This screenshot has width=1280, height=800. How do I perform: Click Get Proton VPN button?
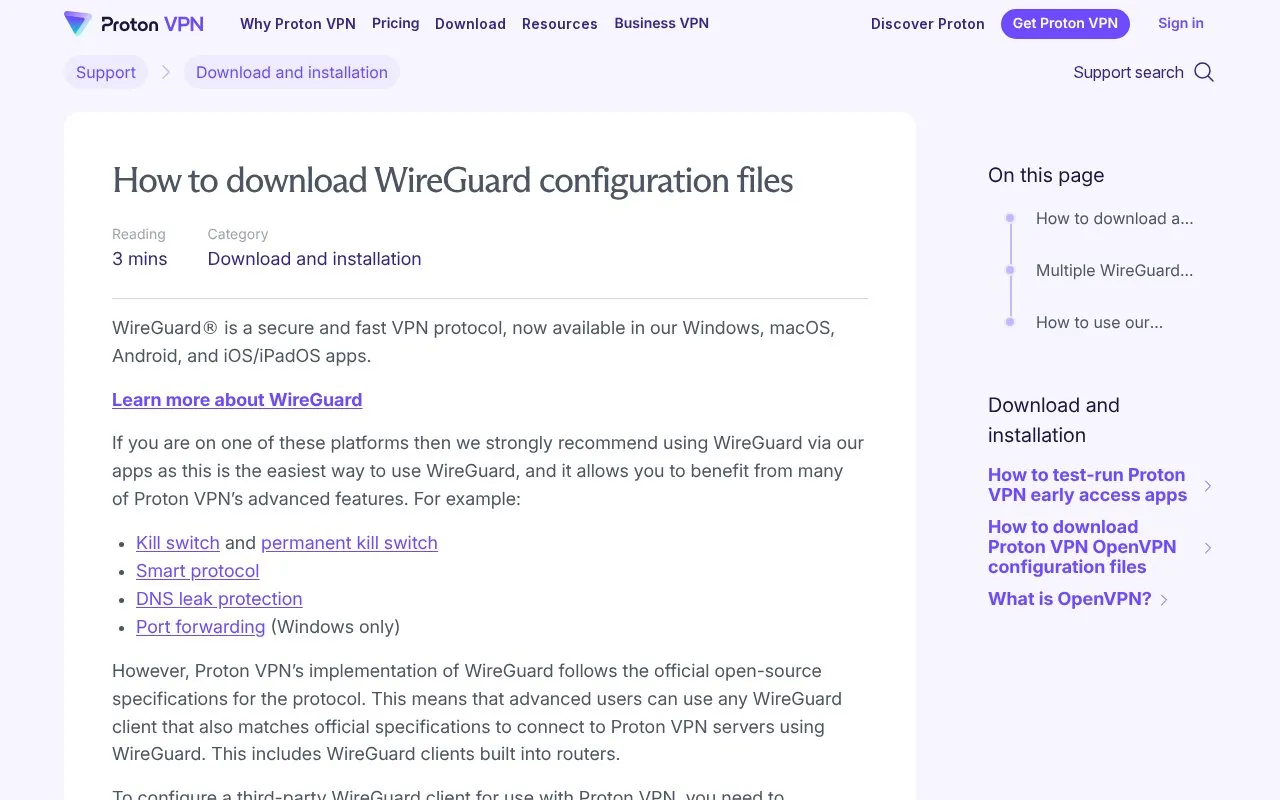1065,23
